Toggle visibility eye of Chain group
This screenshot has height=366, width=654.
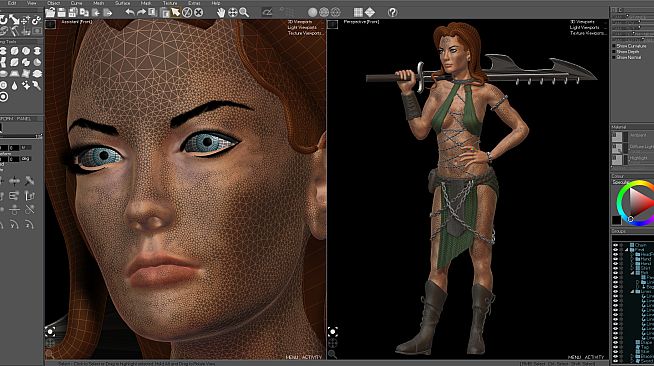click(x=616, y=245)
